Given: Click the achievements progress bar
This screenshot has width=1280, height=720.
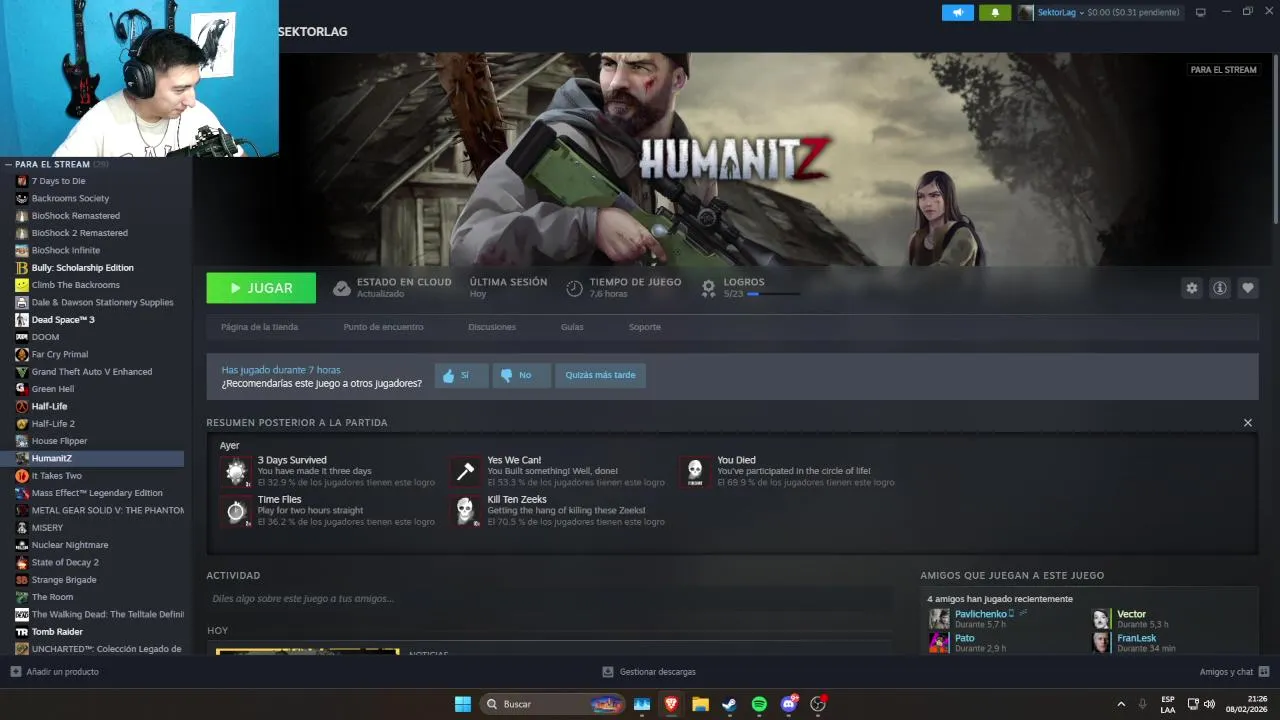Looking at the screenshot, I should 773,294.
